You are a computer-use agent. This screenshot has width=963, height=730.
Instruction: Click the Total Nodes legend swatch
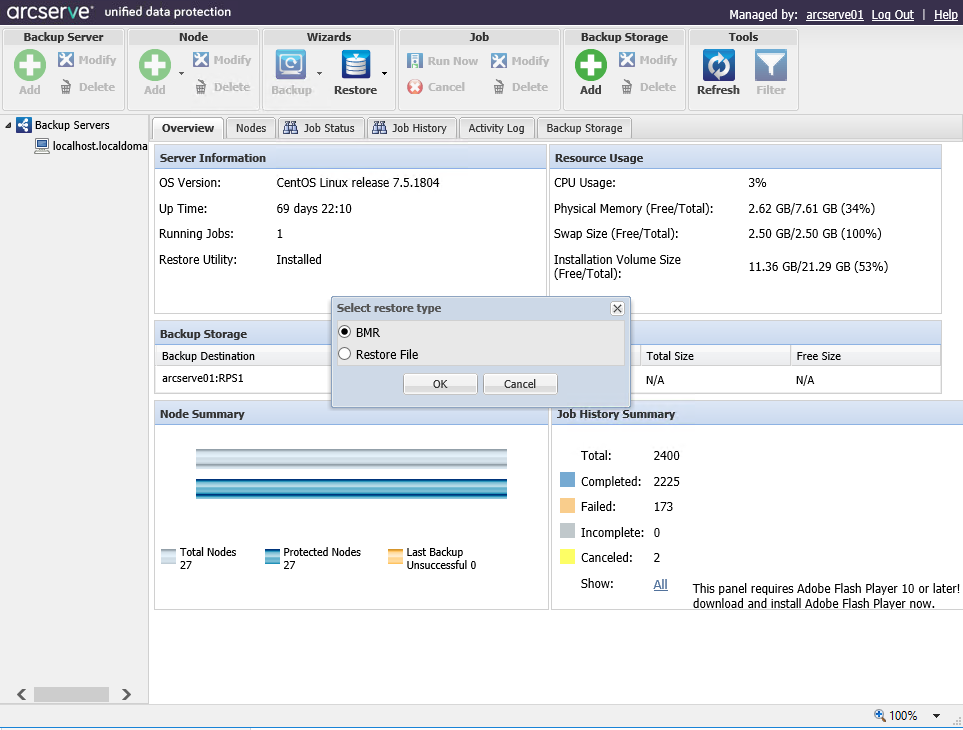click(x=168, y=556)
